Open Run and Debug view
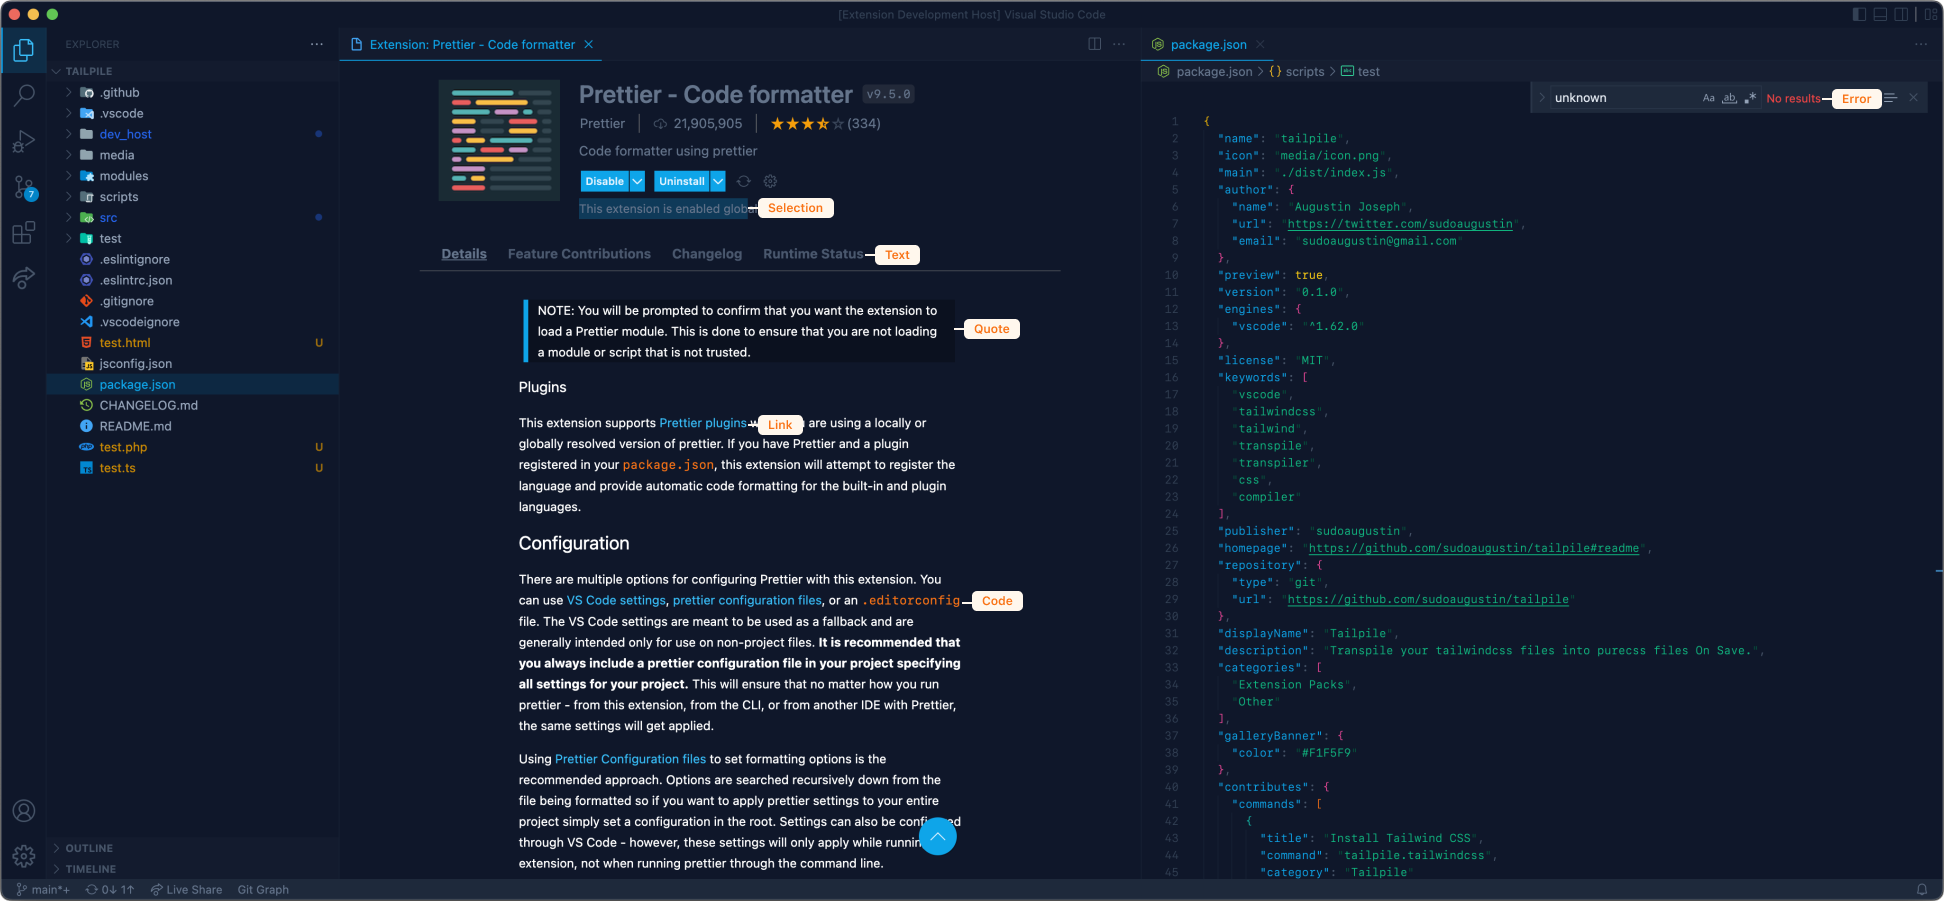1944x901 pixels. point(24,142)
